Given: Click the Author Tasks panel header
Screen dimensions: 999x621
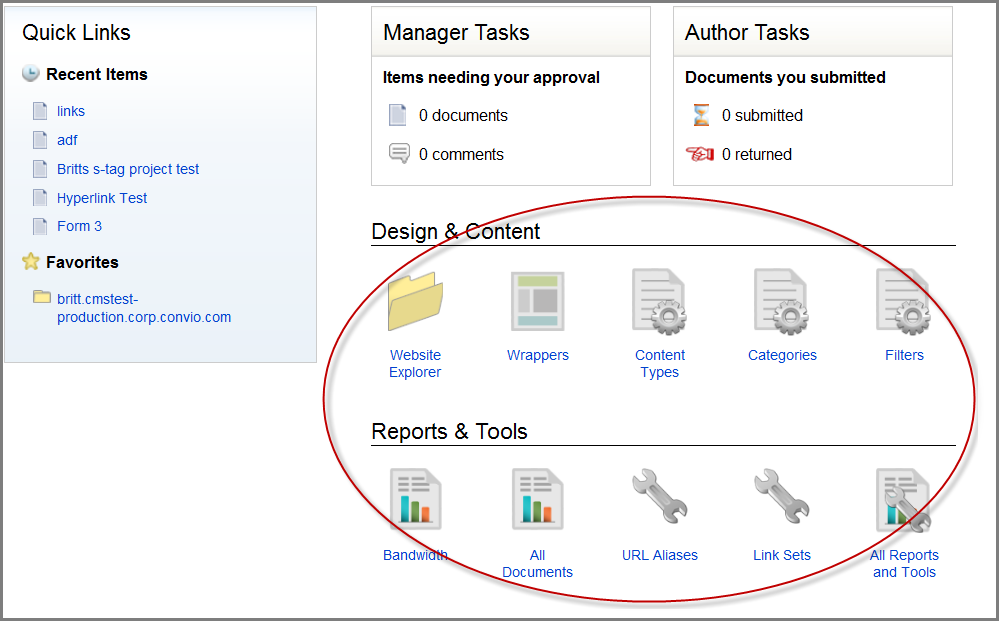Looking at the screenshot, I should [x=813, y=32].
